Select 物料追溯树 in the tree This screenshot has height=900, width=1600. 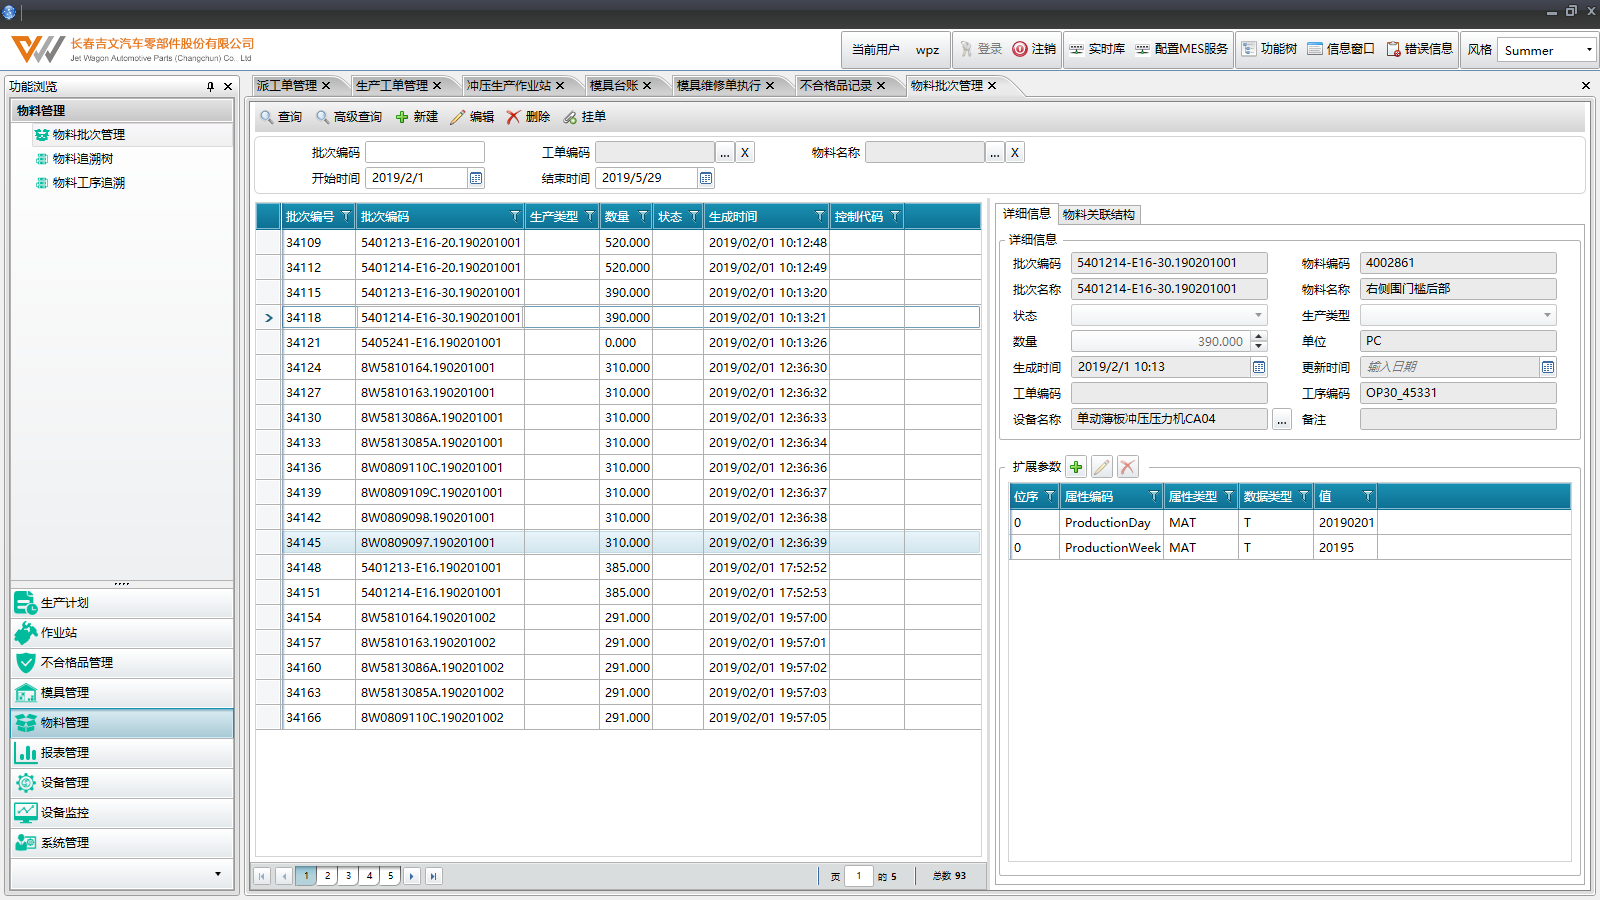(83, 159)
